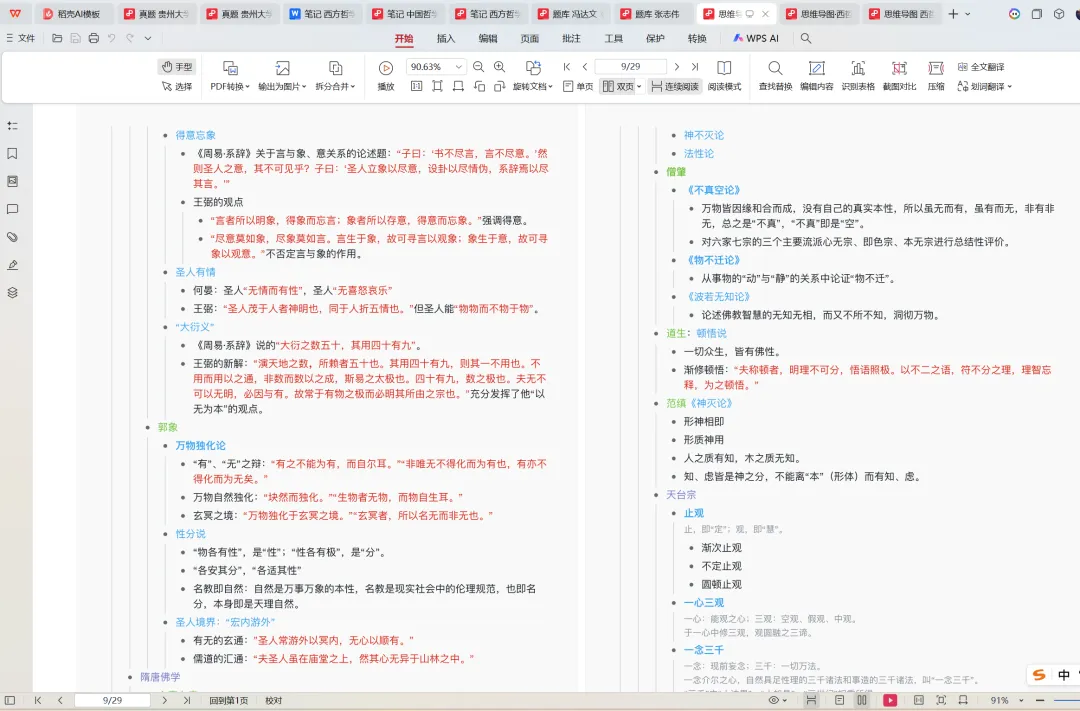
Task: Open the 工具 ribbon tab
Action: tap(613, 38)
